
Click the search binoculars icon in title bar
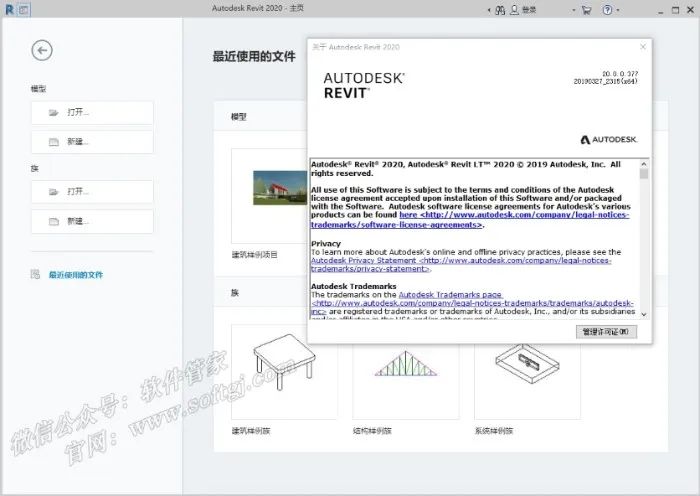coord(499,9)
